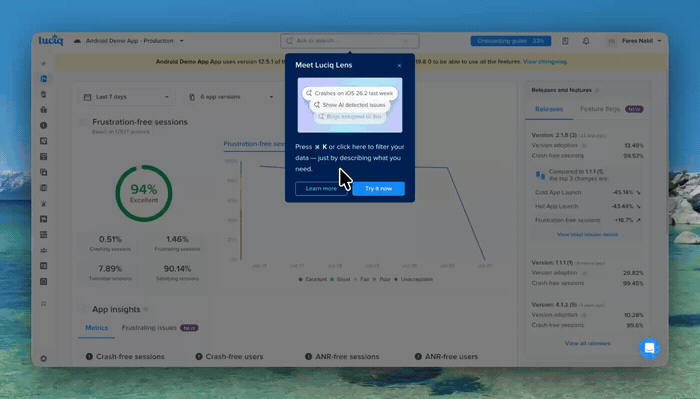Click the gift box icon in sidebar

pos(43,109)
